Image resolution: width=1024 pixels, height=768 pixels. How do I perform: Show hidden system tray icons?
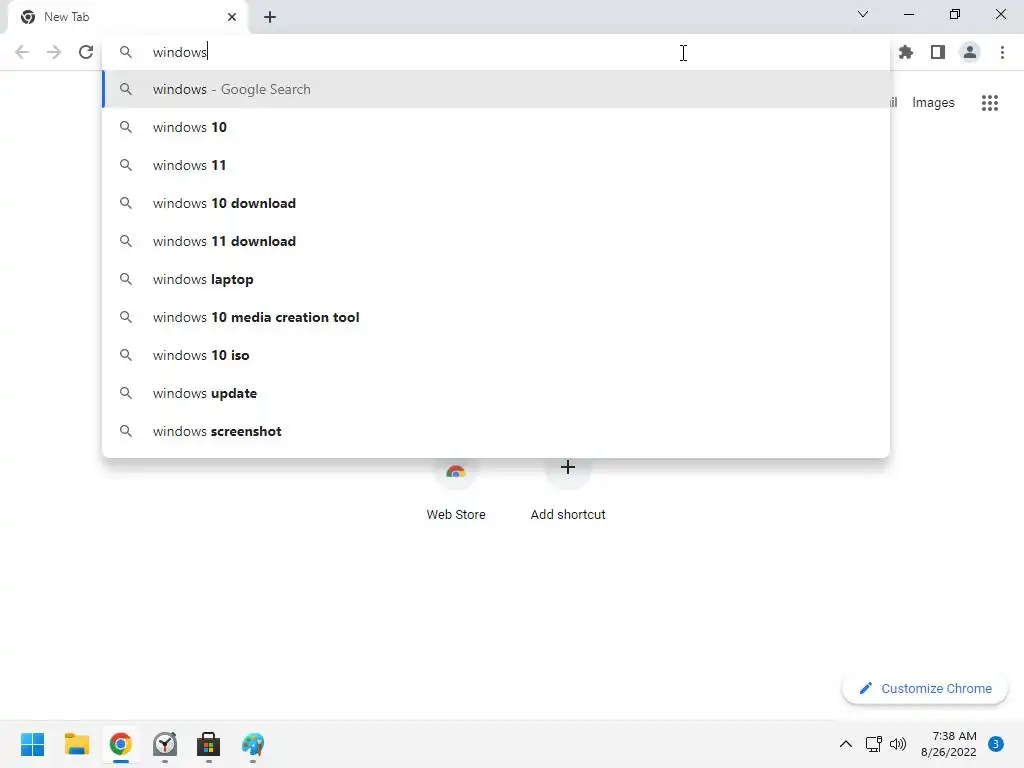click(846, 744)
